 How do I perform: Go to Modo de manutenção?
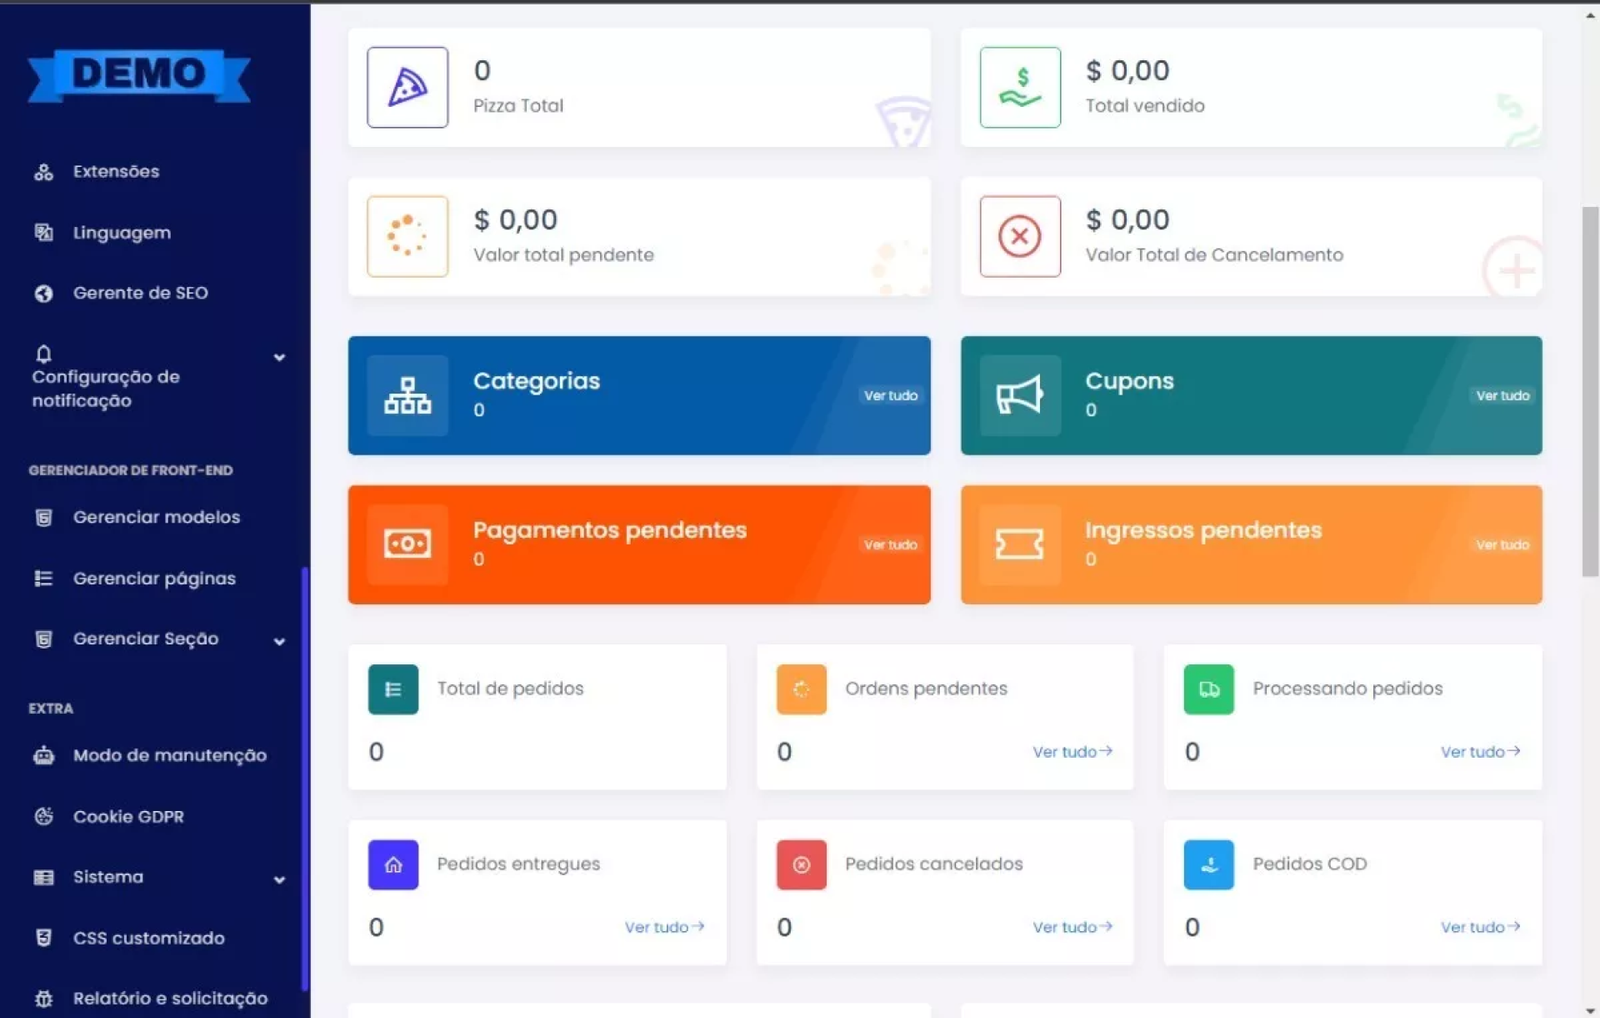tap(169, 755)
